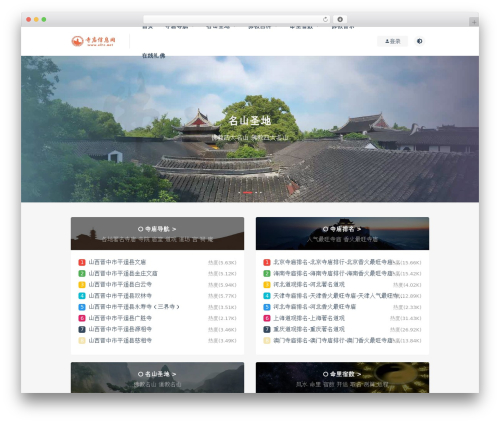Open 山西晋中市平遥县永寿寺（三界寺）entry

coord(134,307)
